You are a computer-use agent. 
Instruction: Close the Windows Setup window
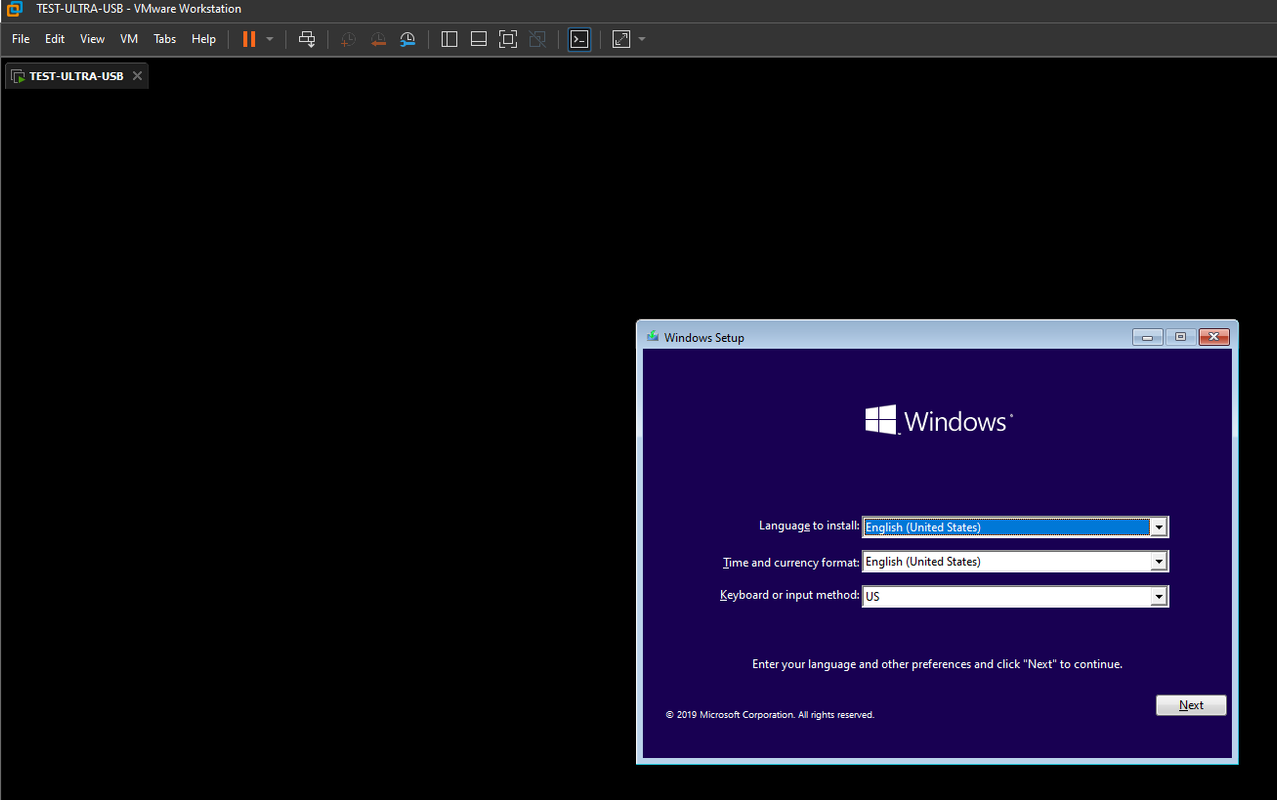click(1214, 337)
